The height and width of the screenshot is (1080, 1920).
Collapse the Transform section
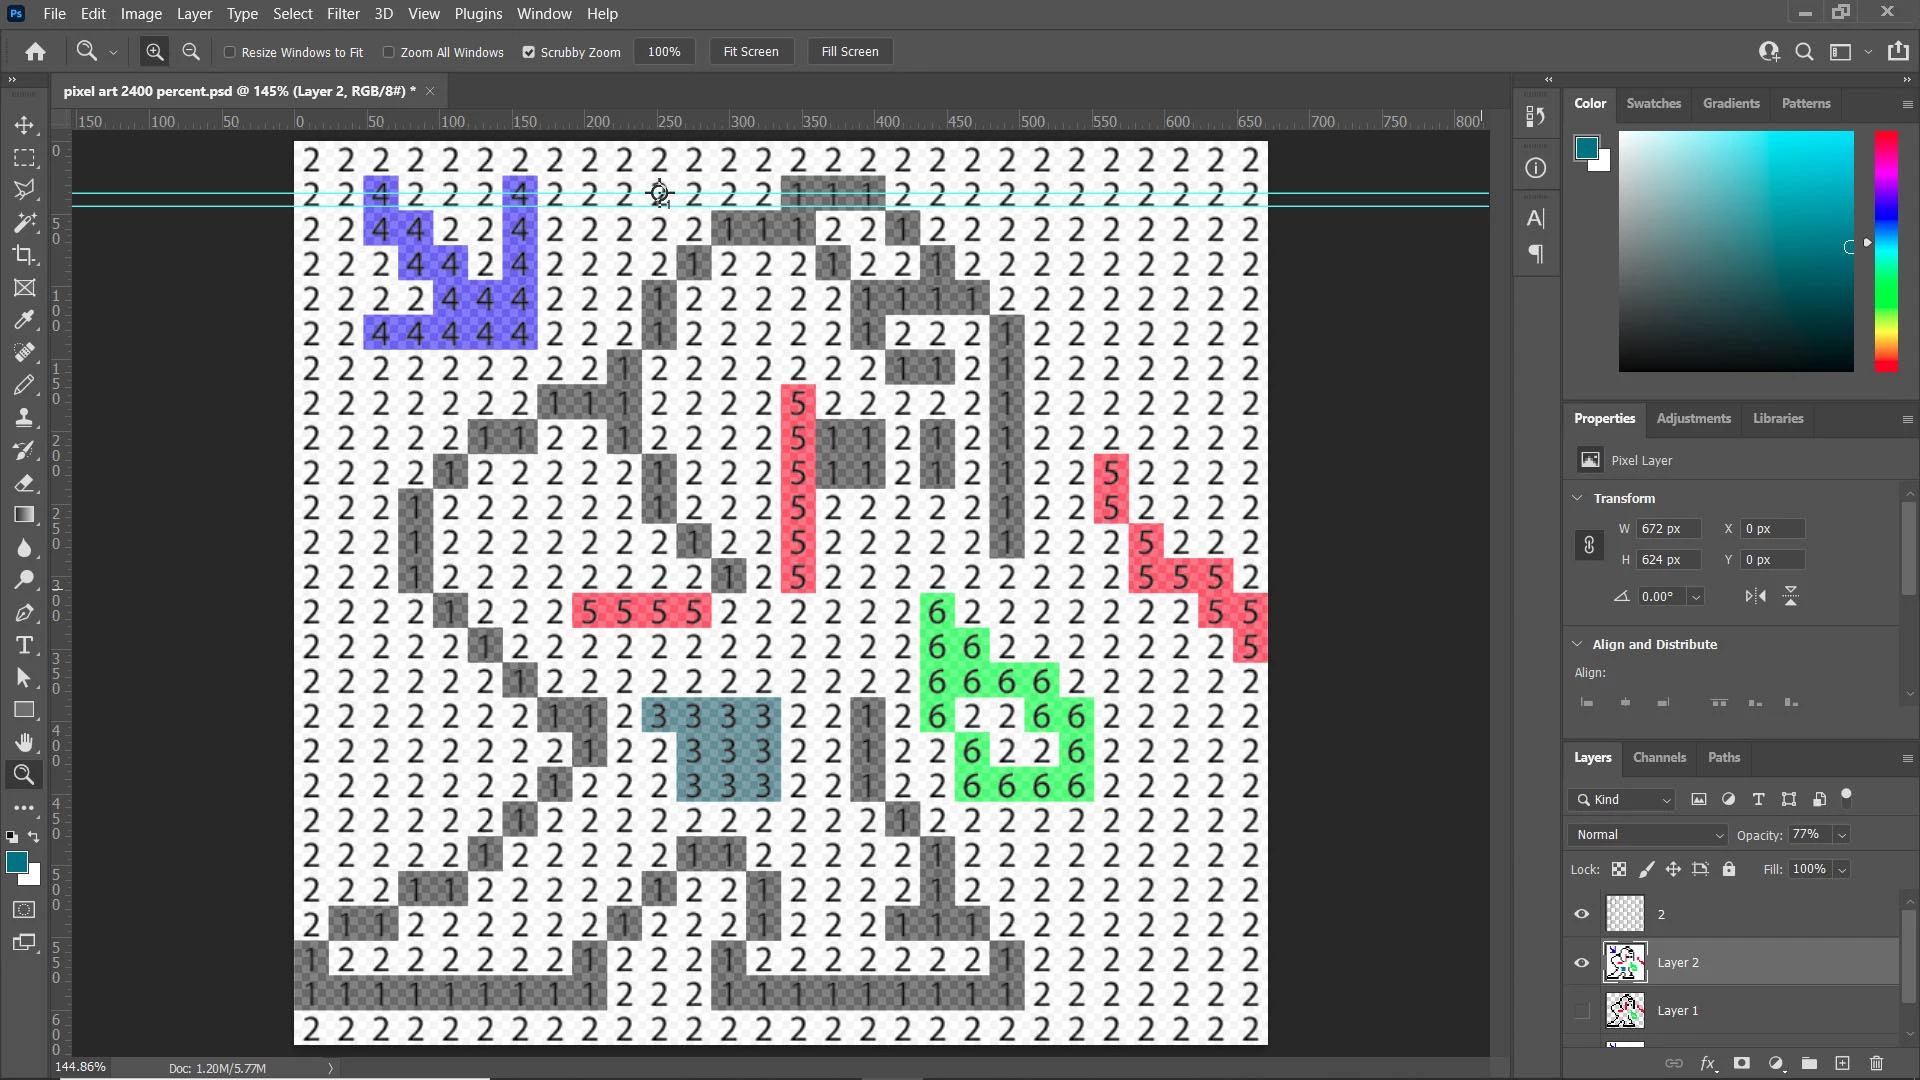(x=1577, y=498)
